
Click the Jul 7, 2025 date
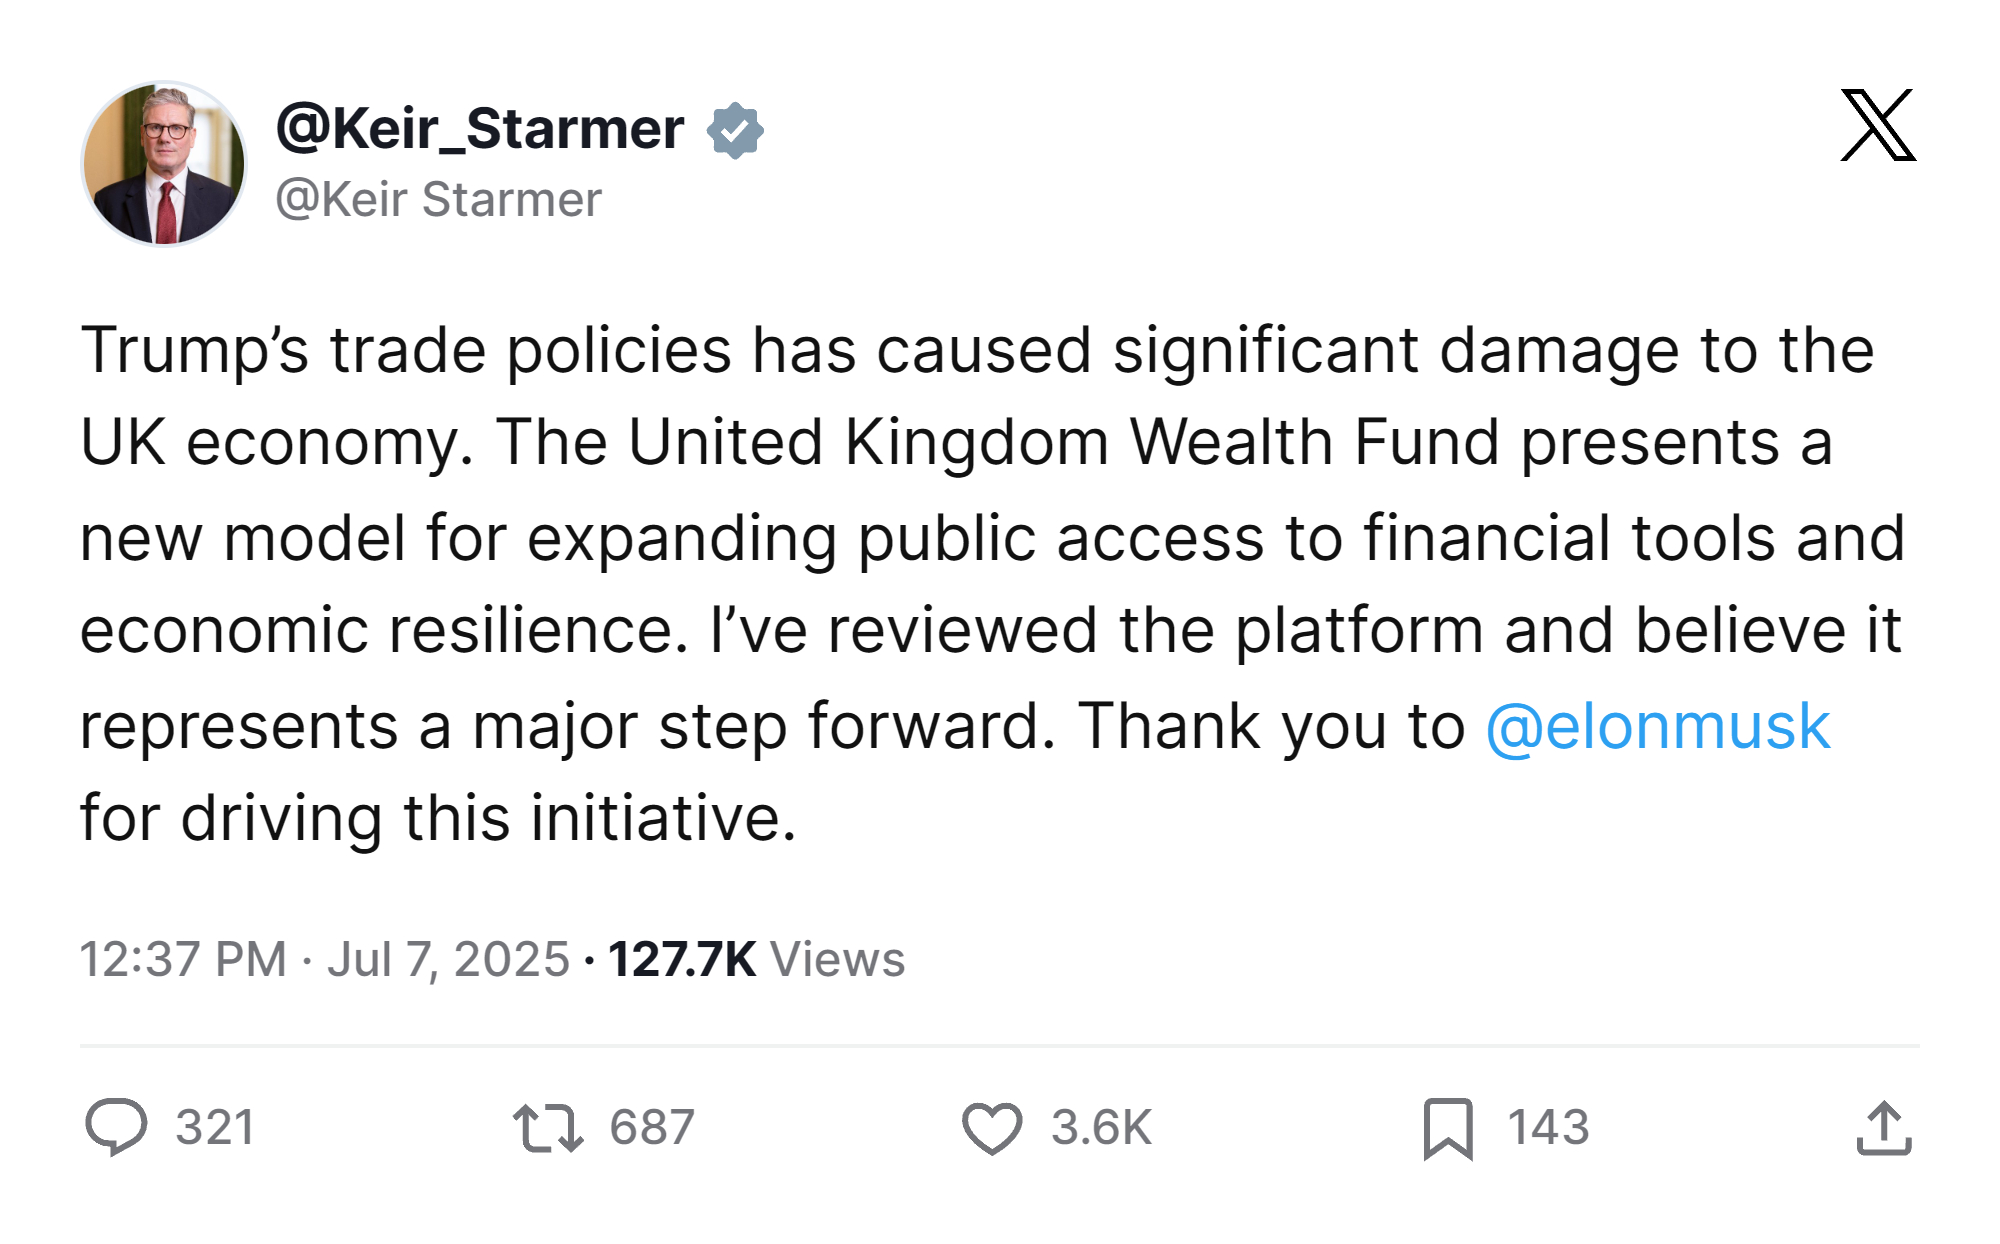[x=448, y=959]
